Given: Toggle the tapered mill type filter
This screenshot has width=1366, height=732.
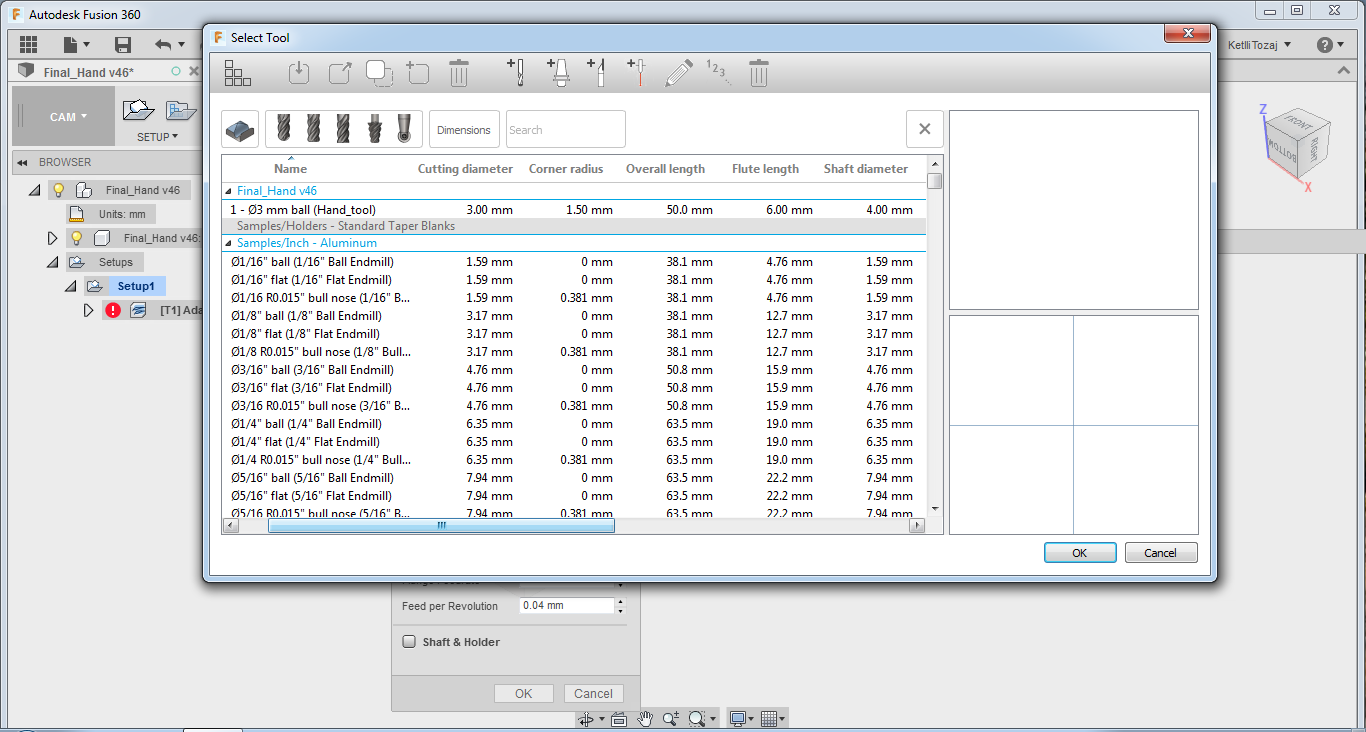Looking at the screenshot, I should 375,129.
